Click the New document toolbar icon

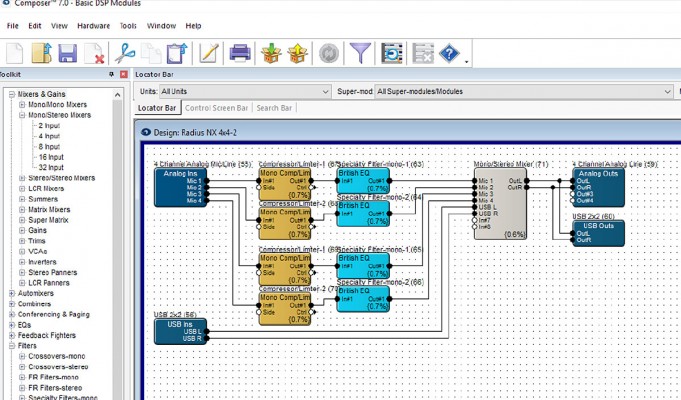pos(15,53)
